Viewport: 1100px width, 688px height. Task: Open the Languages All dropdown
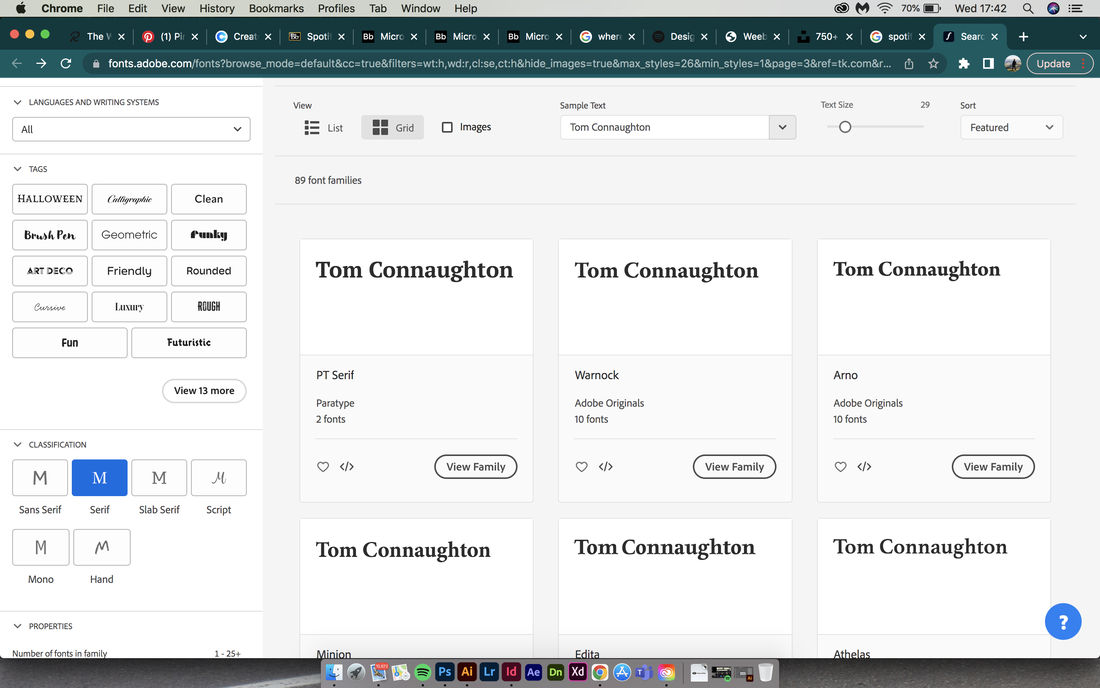pyautogui.click(x=131, y=129)
